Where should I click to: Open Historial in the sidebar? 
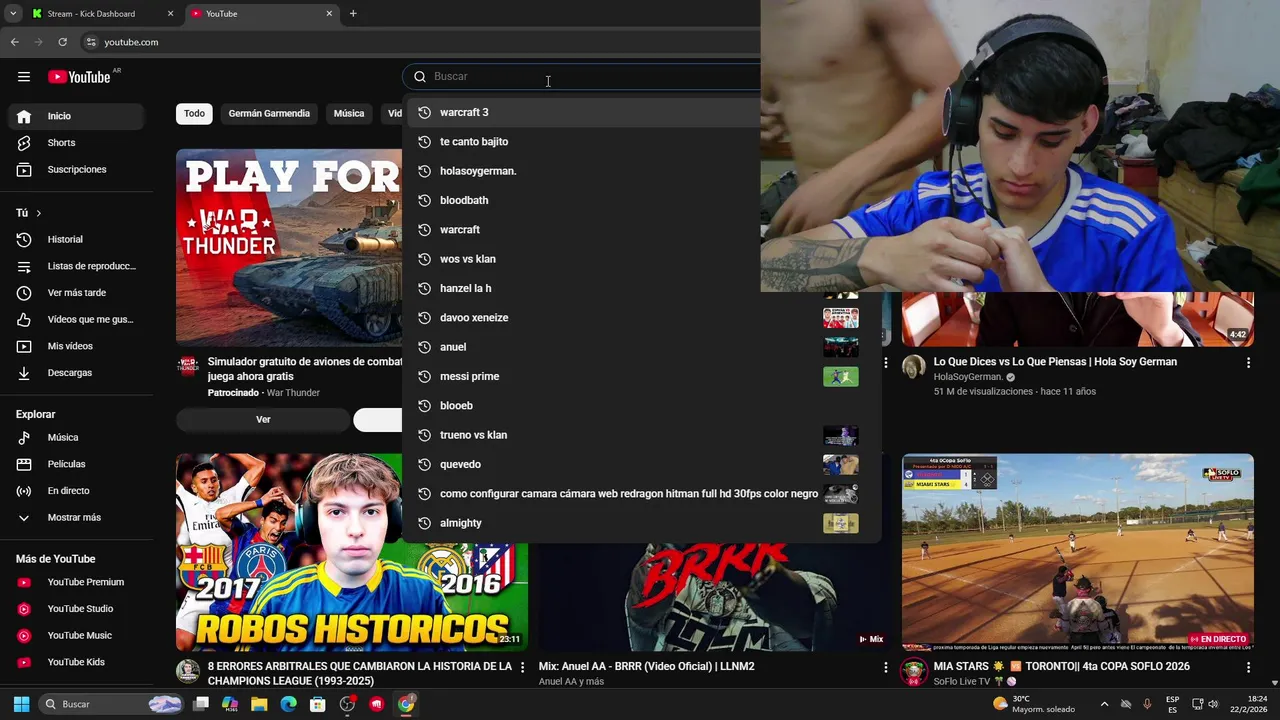point(76,239)
